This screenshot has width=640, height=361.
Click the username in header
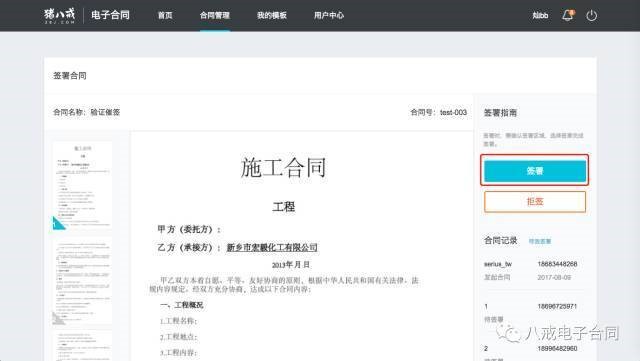[540, 16]
